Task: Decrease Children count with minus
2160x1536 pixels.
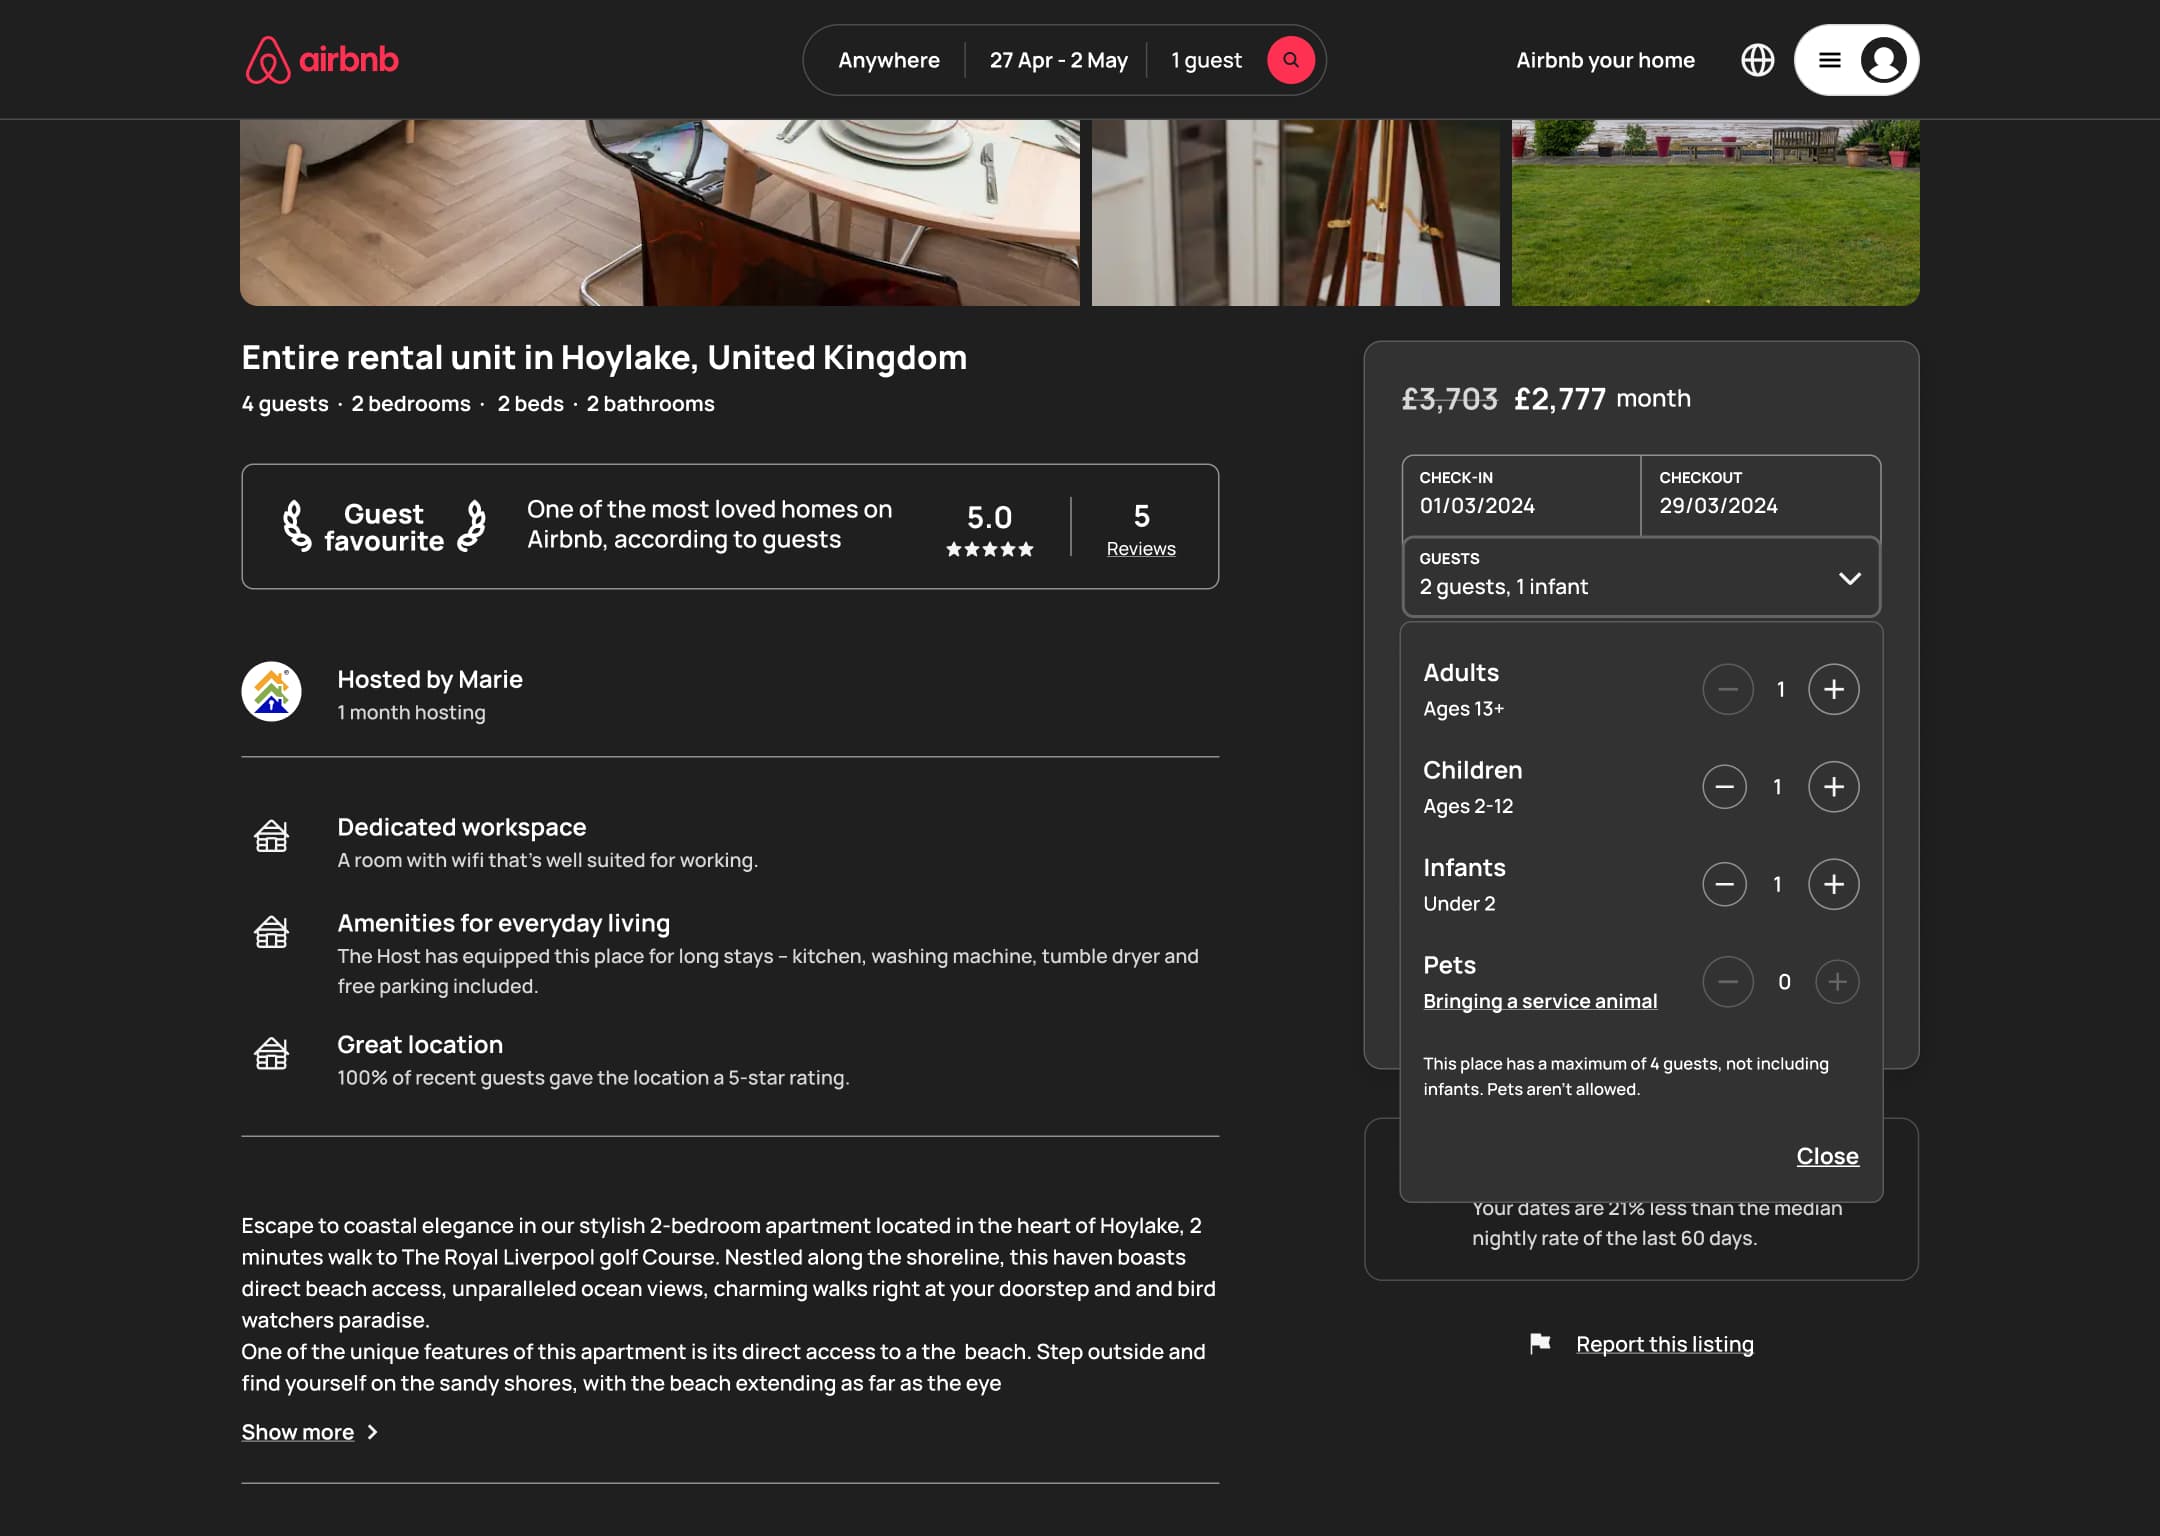Action: tap(1724, 787)
